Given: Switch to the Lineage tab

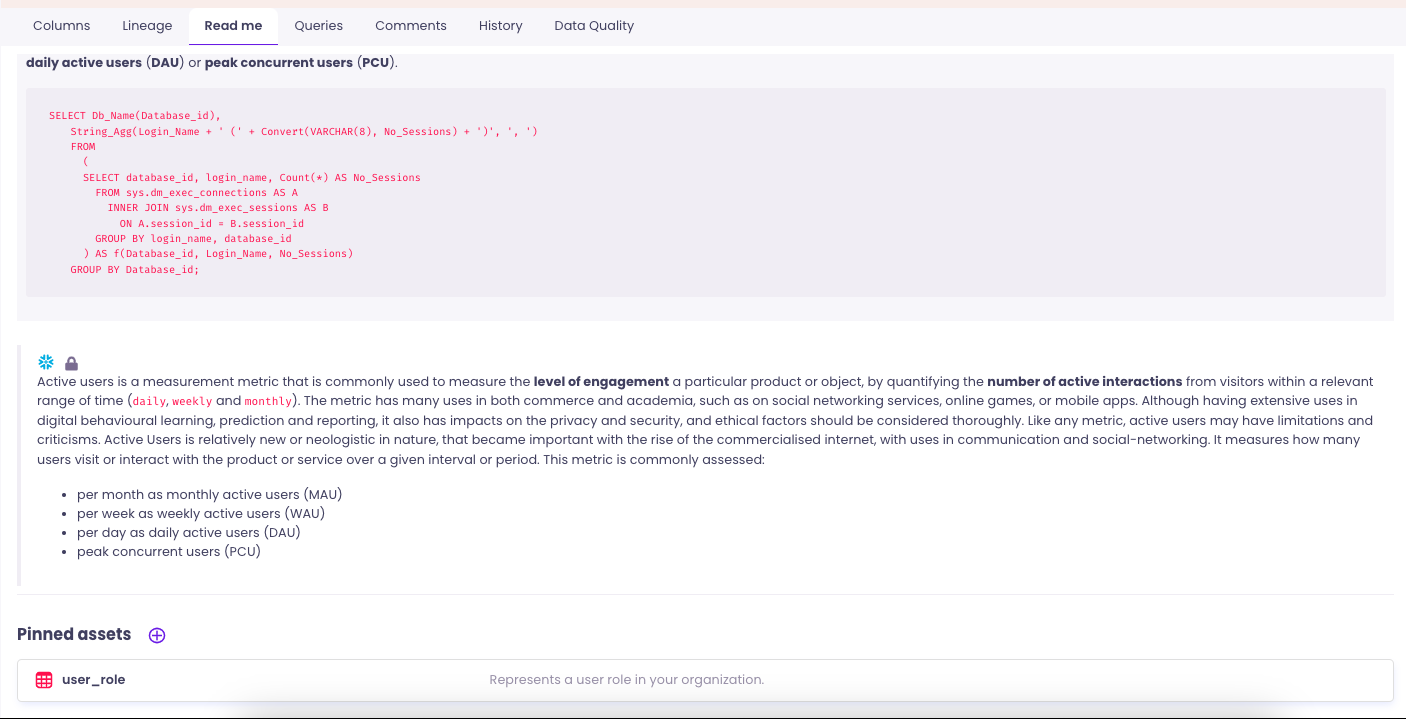Looking at the screenshot, I should pos(147,26).
